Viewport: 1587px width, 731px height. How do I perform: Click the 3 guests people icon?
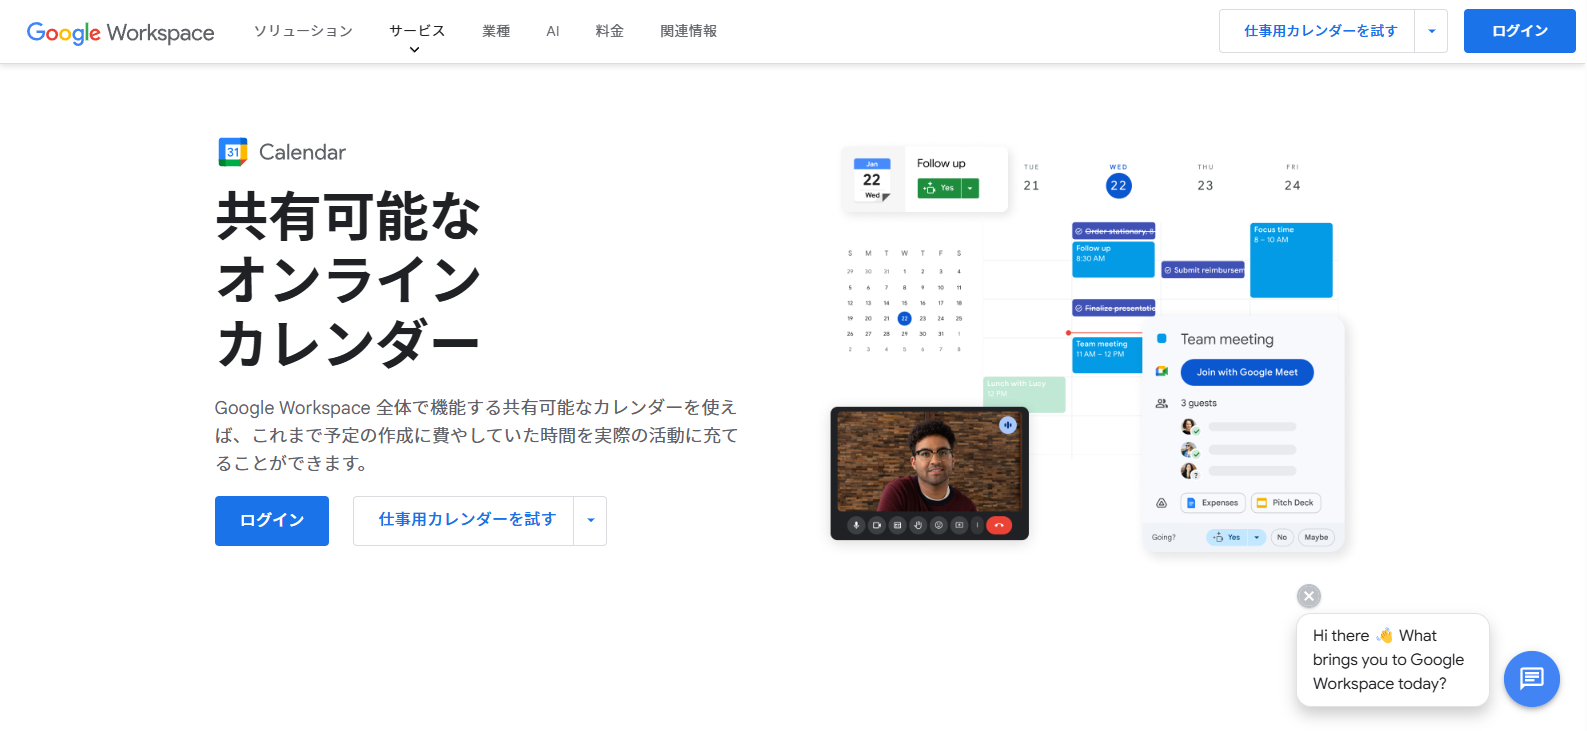(x=1162, y=403)
